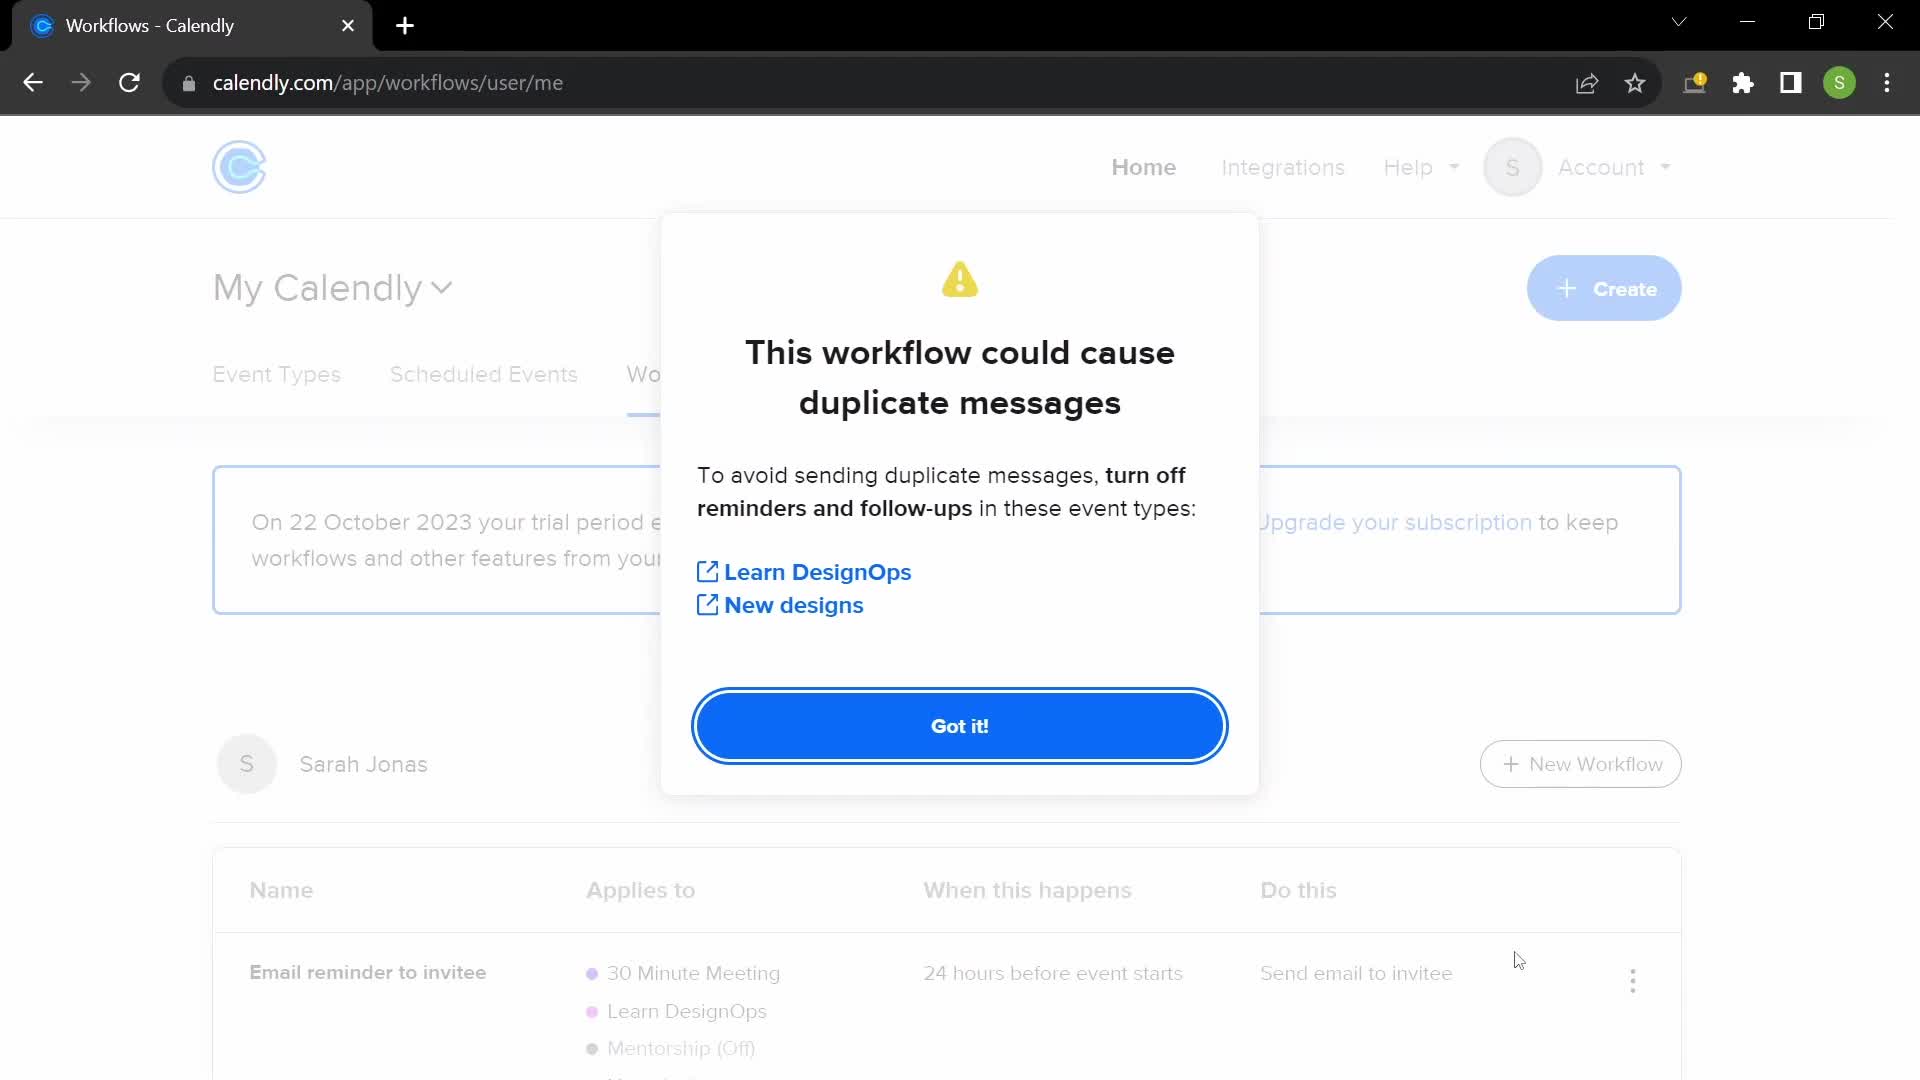Viewport: 1920px width, 1080px height.
Task: Click the Got it! confirmation button
Action: click(960, 725)
